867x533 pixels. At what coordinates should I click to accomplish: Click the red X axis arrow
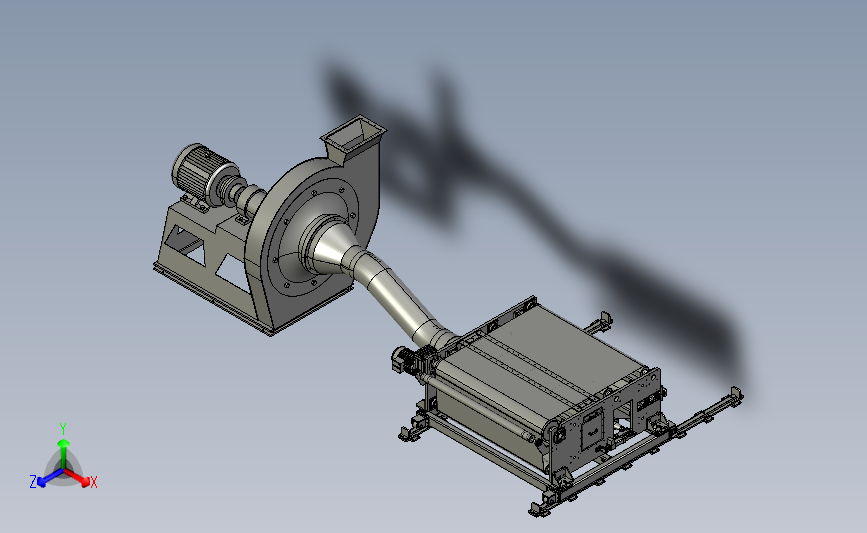[x=77, y=477]
